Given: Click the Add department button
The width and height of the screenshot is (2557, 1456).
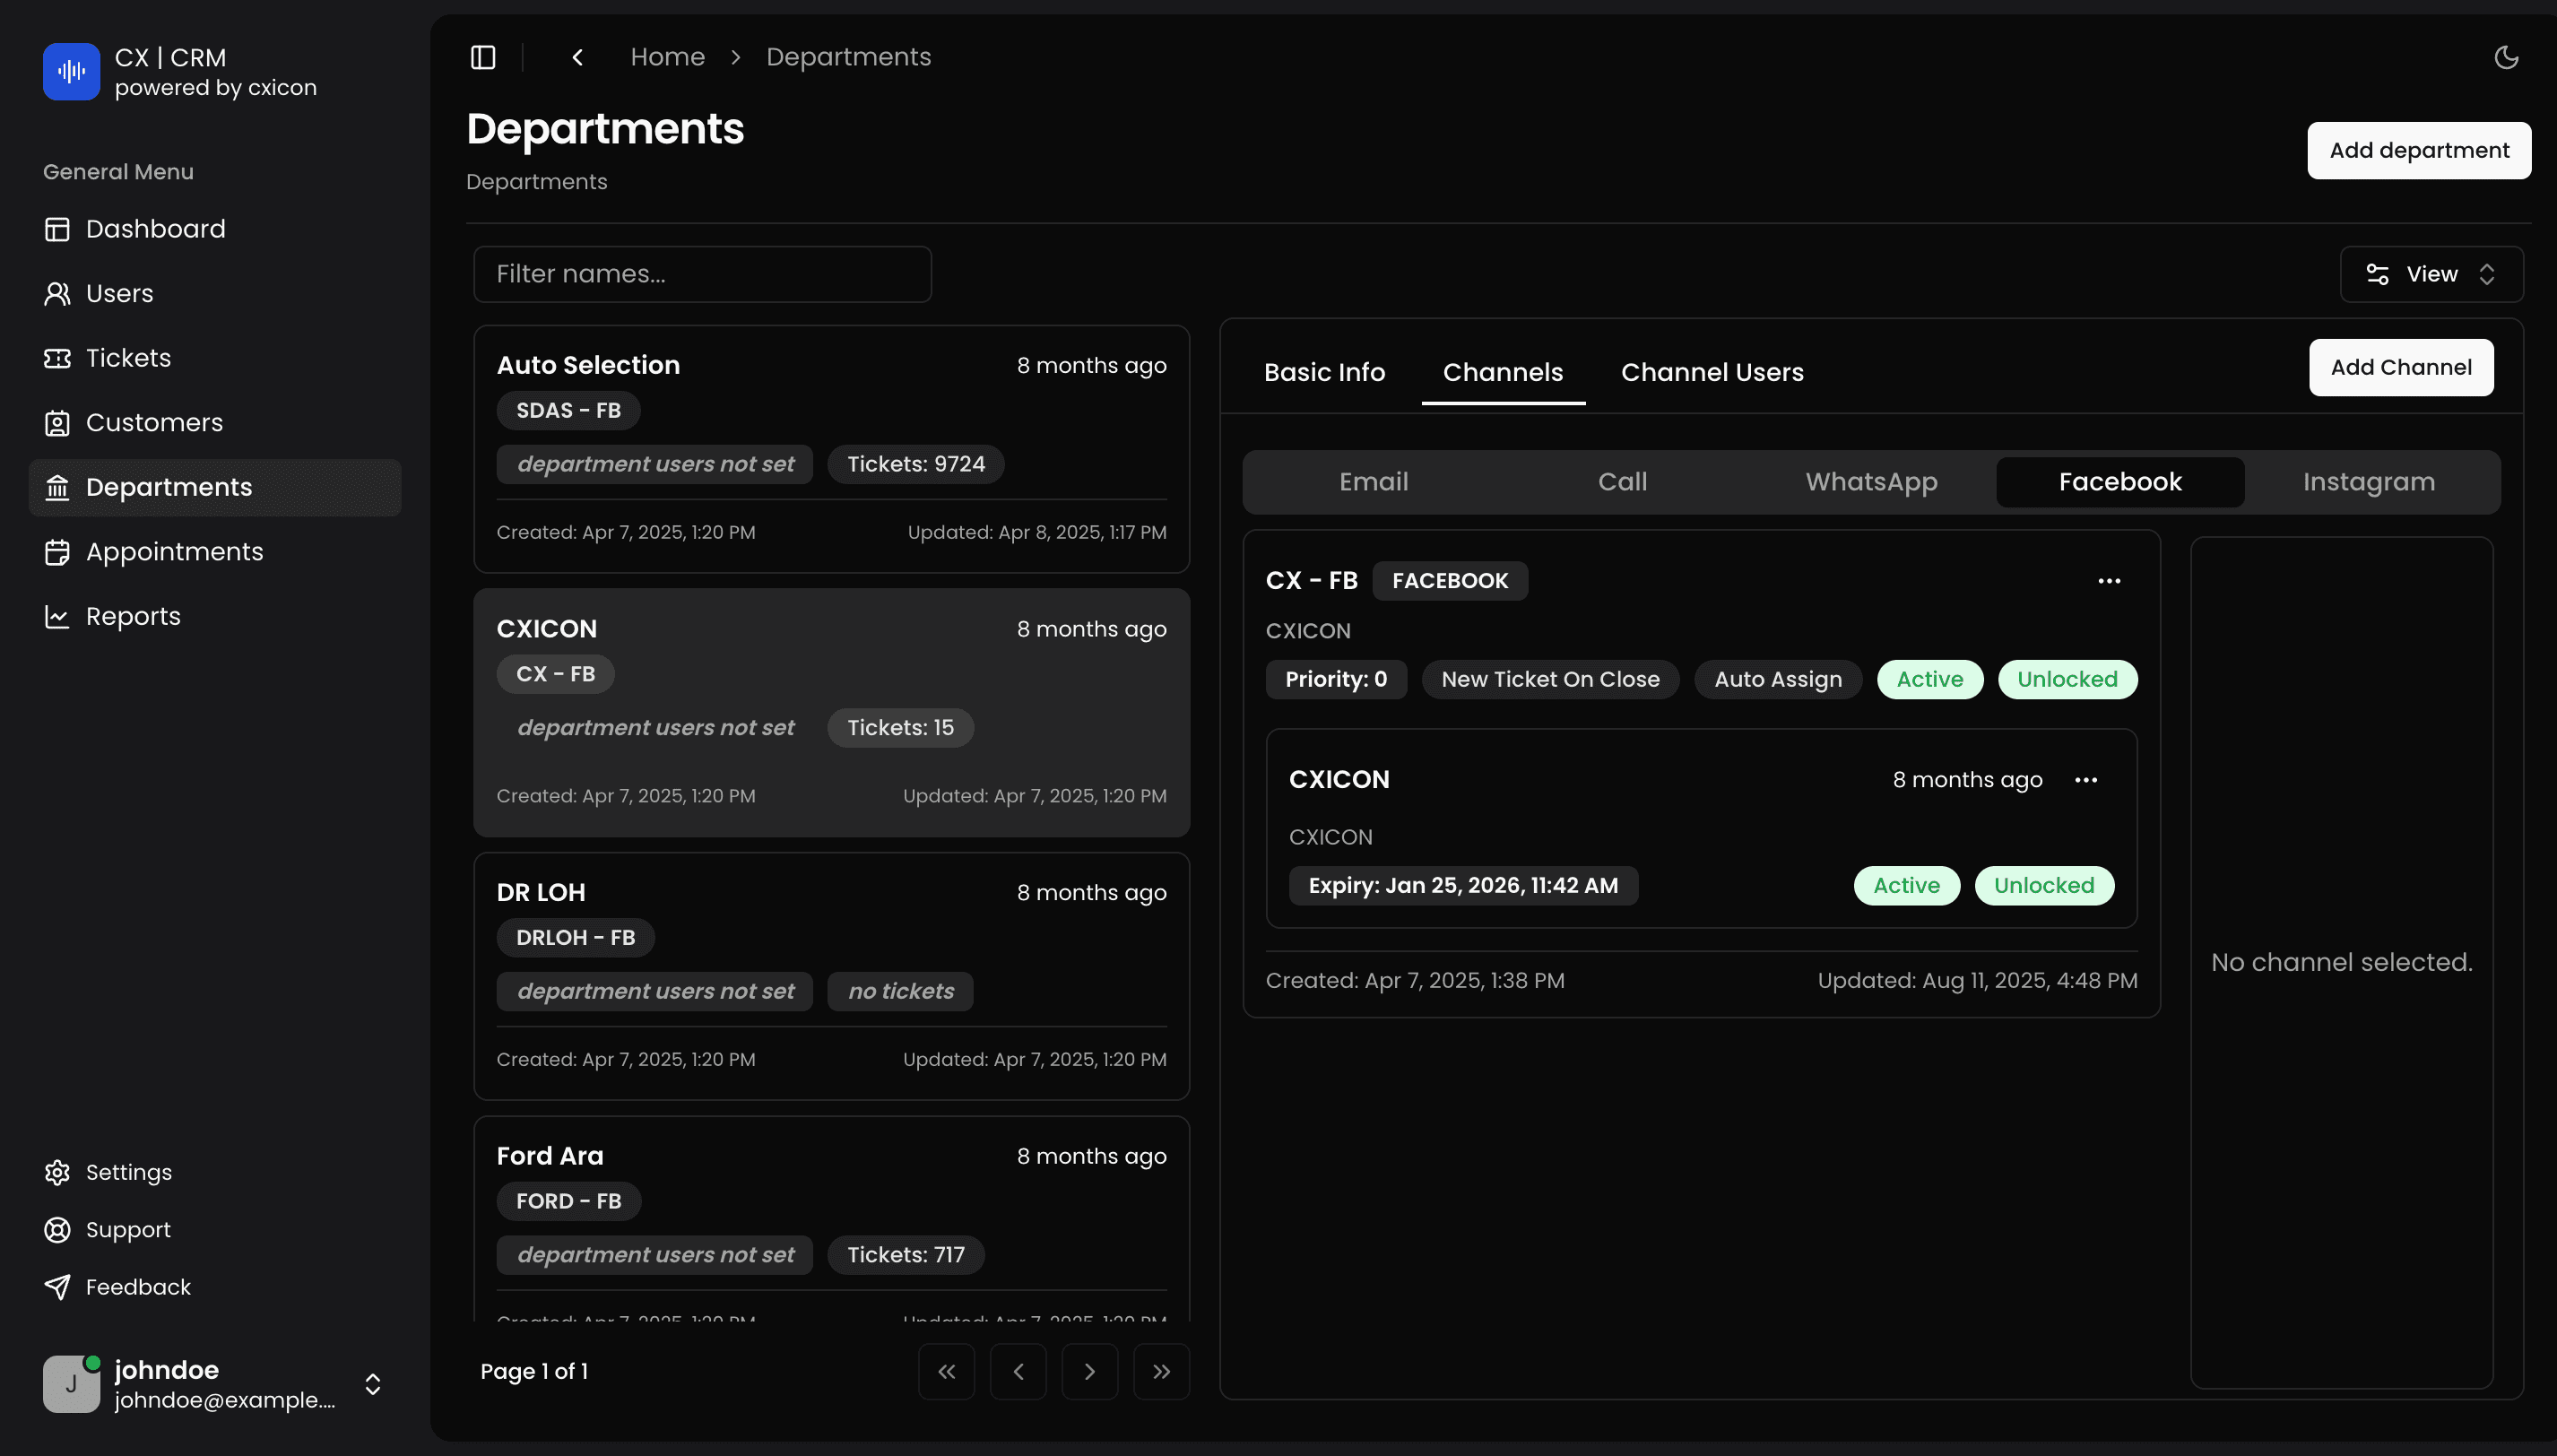Looking at the screenshot, I should point(2419,150).
